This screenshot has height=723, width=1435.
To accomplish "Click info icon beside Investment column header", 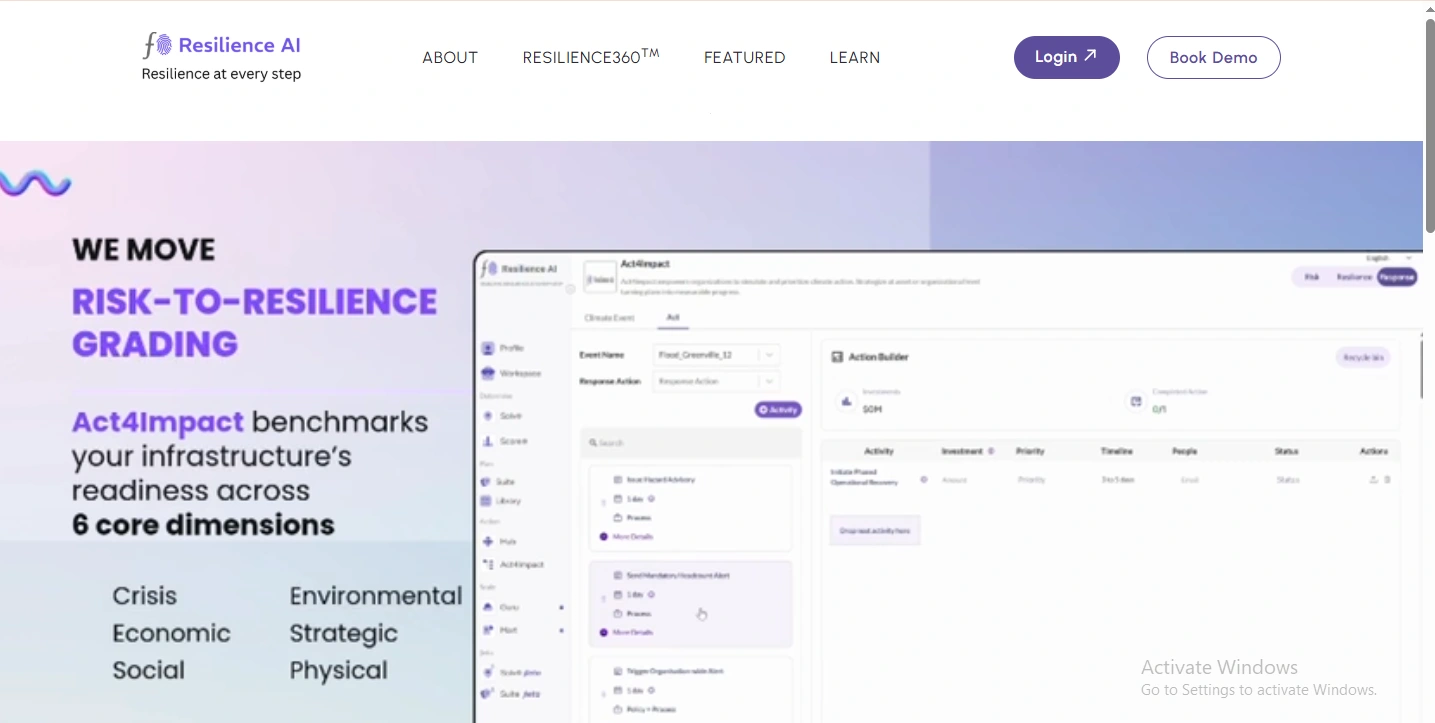I will coord(991,452).
